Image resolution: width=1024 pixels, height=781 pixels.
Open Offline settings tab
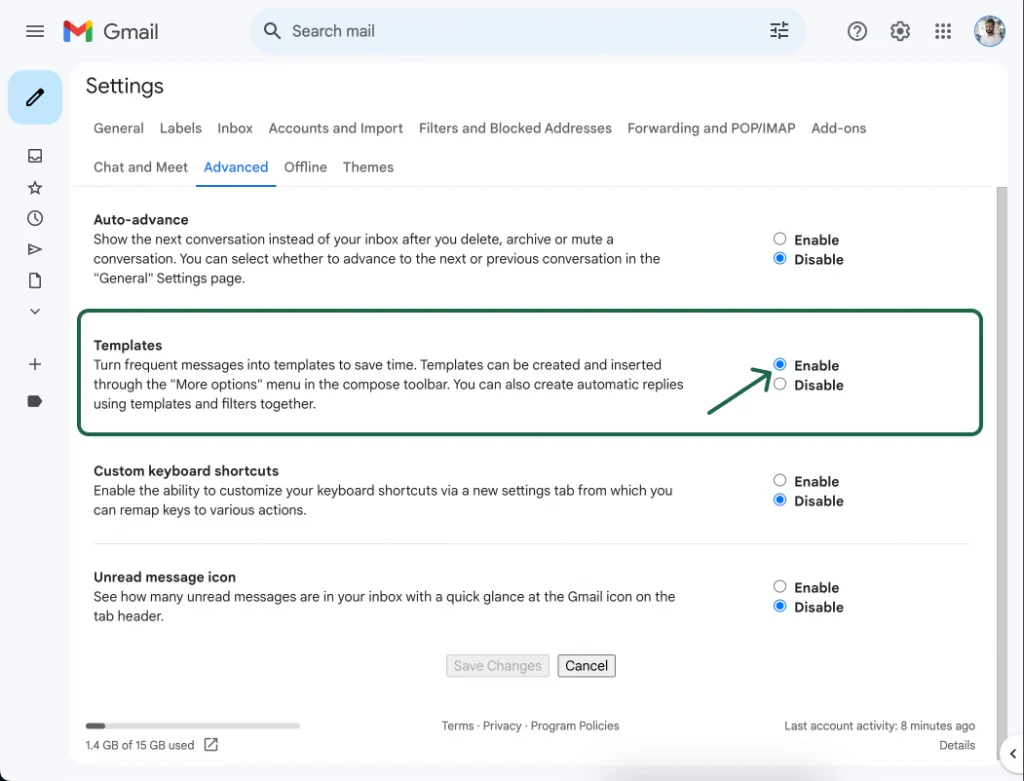pyautogui.click(x=306, y=167)
